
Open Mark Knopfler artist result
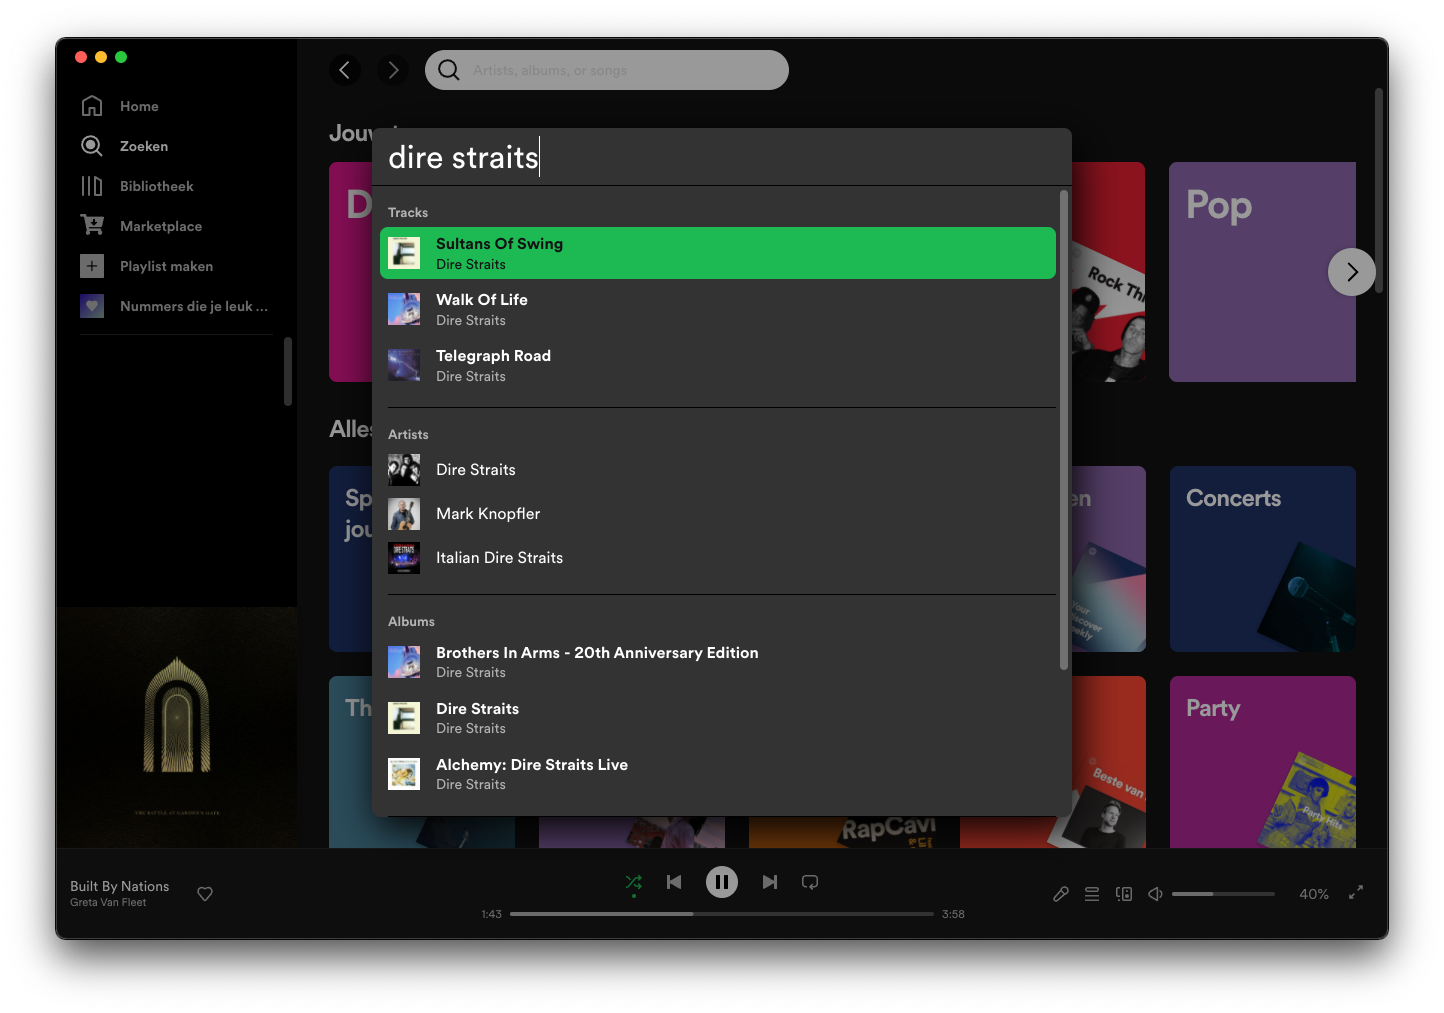click(x=718, y=514)
